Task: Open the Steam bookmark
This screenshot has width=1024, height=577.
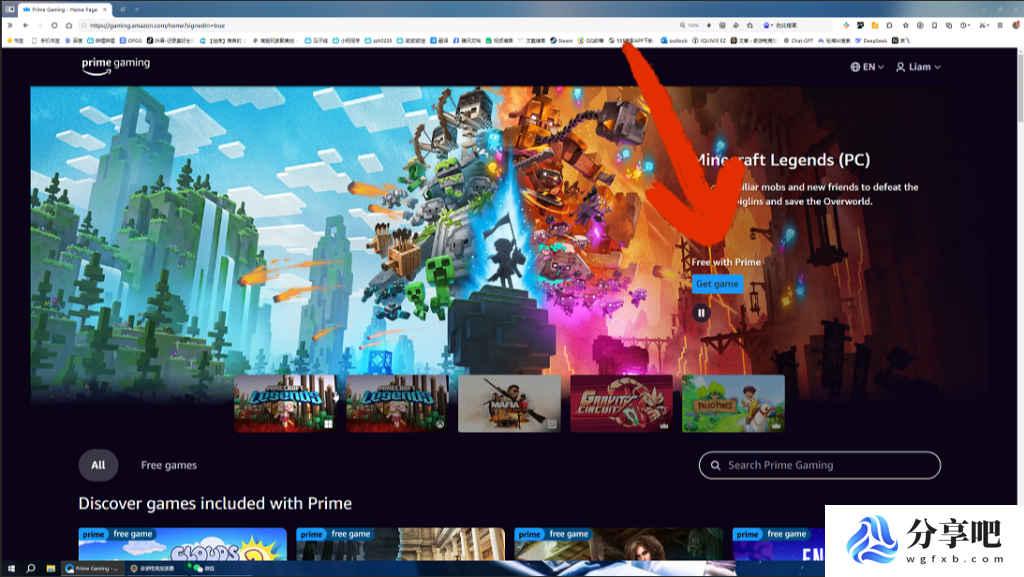Action: pos(561,40)
